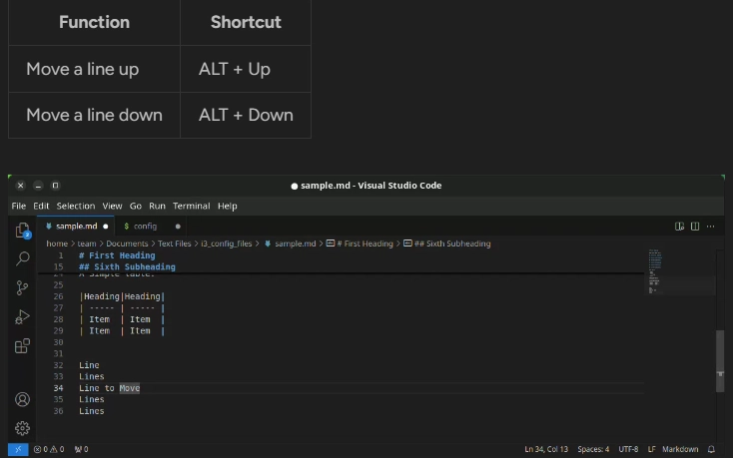
Task: Click the First Heading breadcrumb
Action: pyautogui.click(x=364, y=243)
